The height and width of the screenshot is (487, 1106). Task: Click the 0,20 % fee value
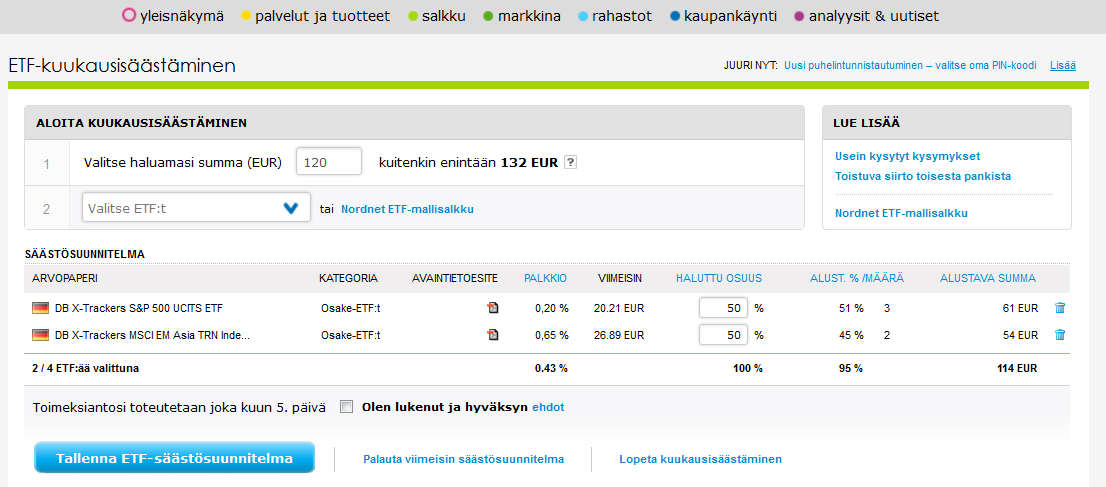click(551, 308)
